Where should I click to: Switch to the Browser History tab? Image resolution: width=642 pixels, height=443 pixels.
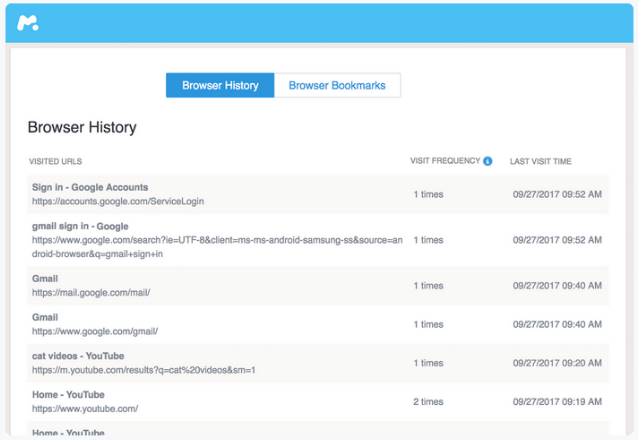(x=220, y=85)
